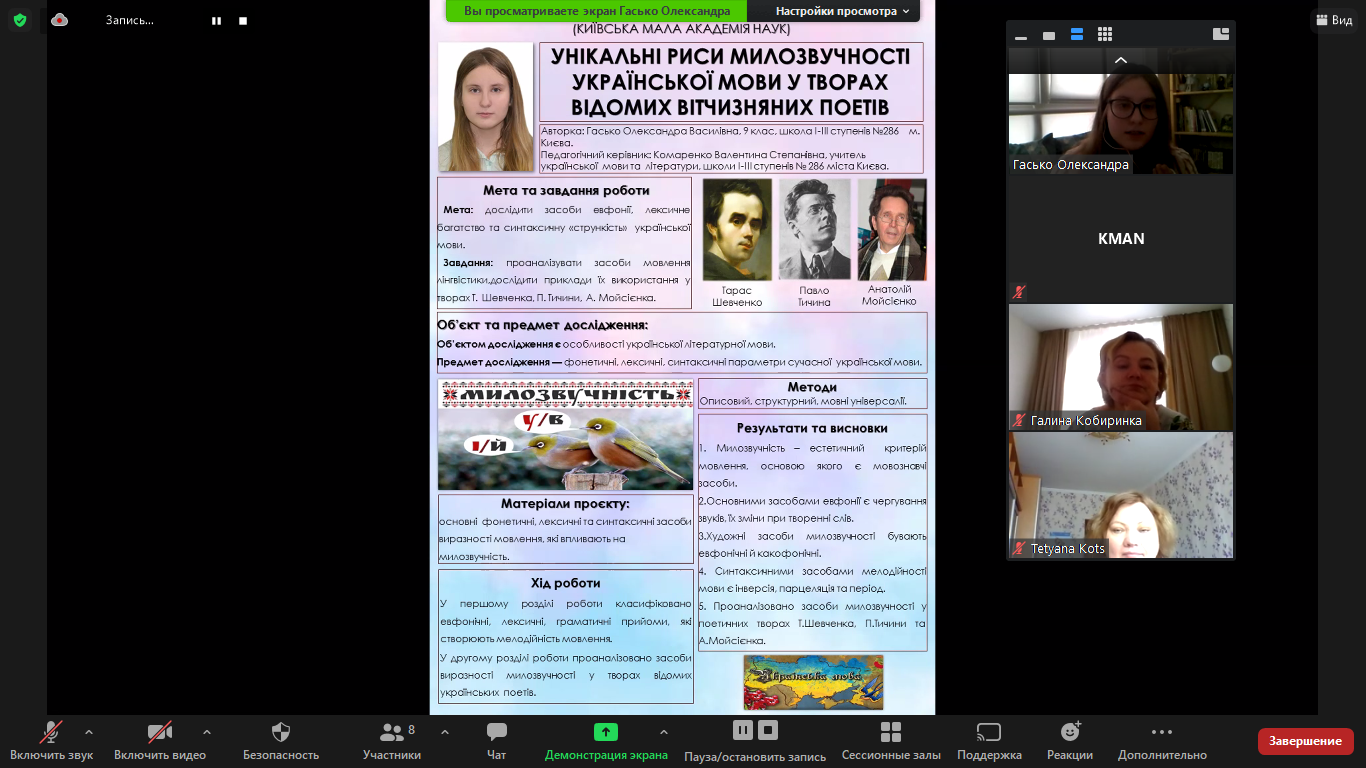Stop recording using square beside Запись label

click(243, 20)
